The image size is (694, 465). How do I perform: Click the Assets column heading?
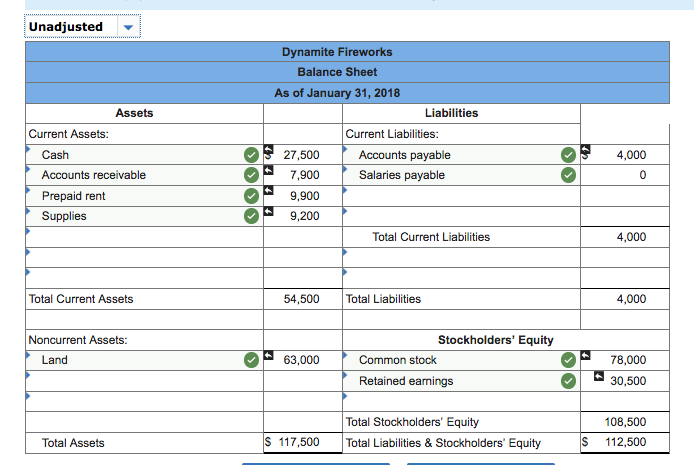[x=134, y=113]
